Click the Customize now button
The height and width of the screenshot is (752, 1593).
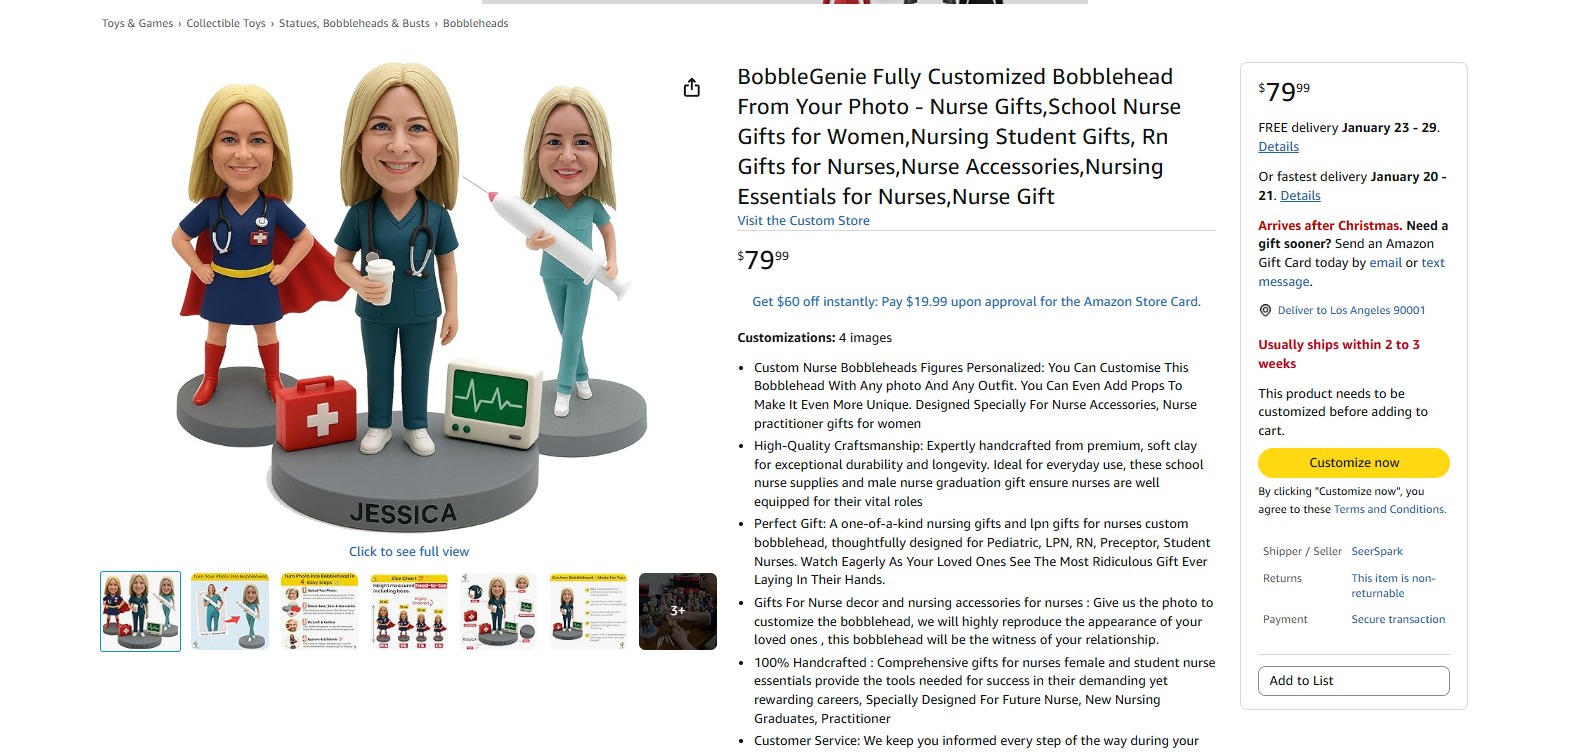1354,463
